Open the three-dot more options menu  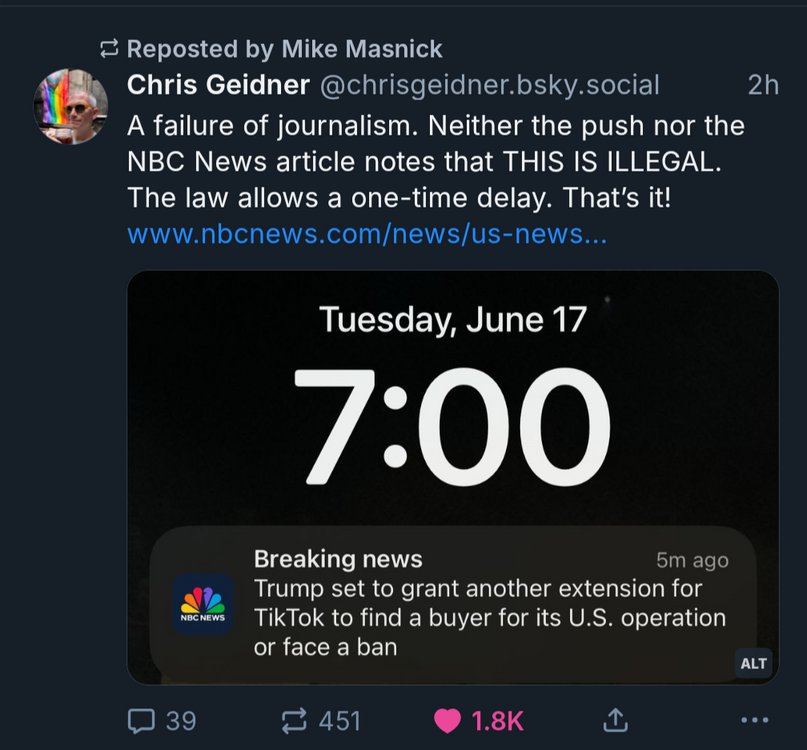pyautogui.click(x=754, y=720)
